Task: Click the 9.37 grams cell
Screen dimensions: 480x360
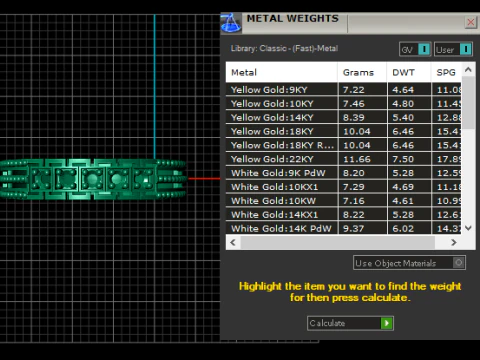Action: click(362, 228)
